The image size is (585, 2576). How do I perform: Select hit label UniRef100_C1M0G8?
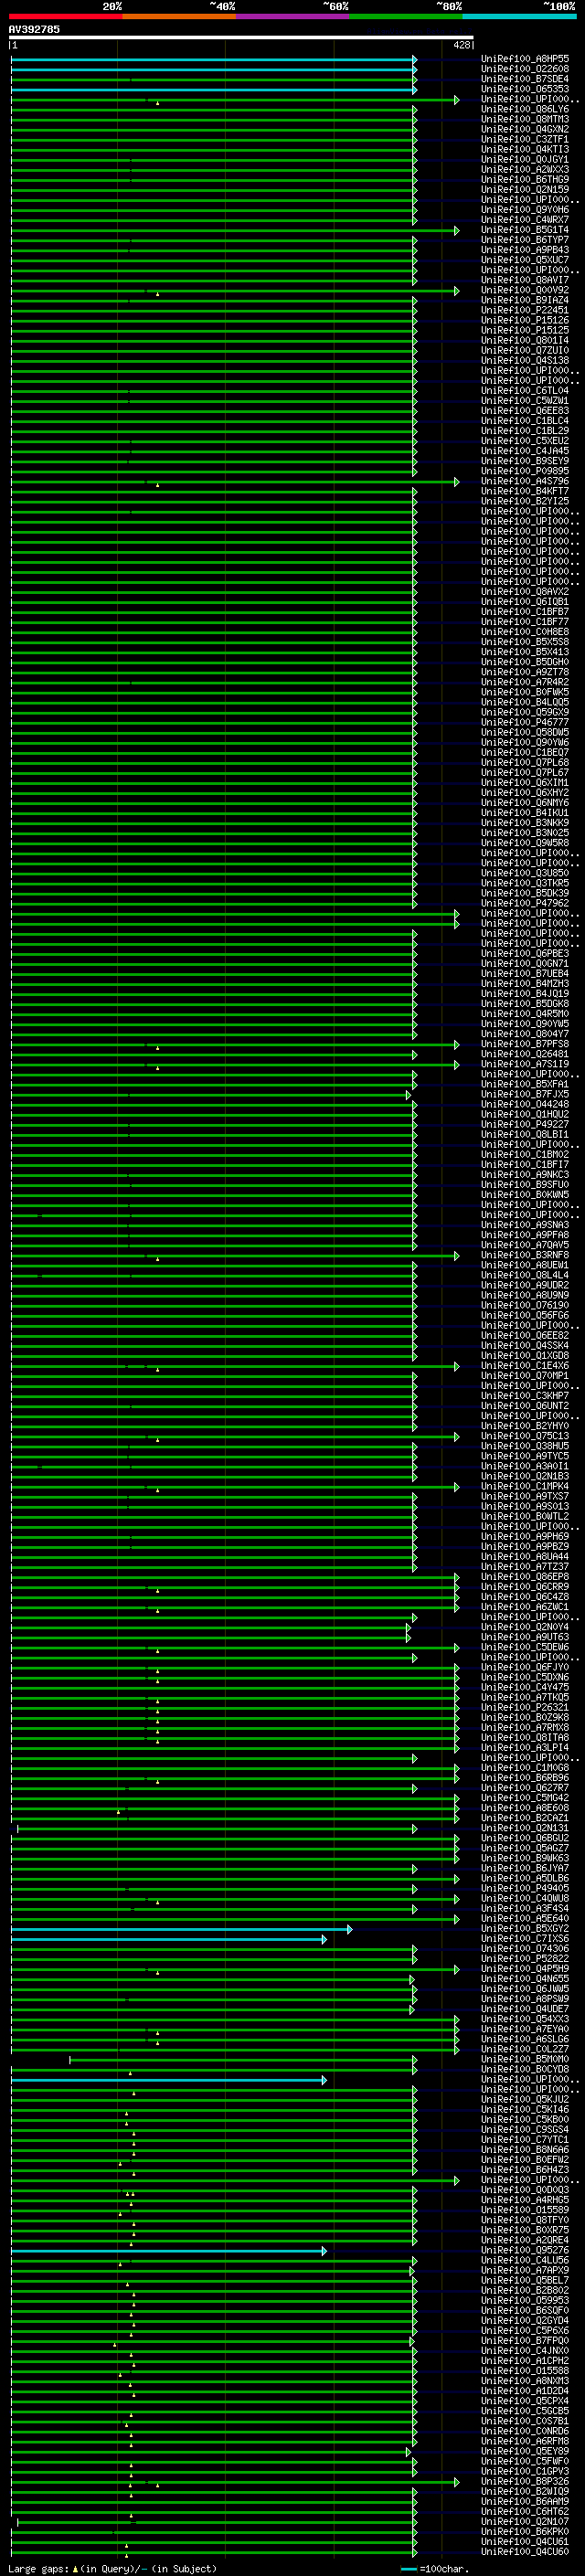[525, 1767]
